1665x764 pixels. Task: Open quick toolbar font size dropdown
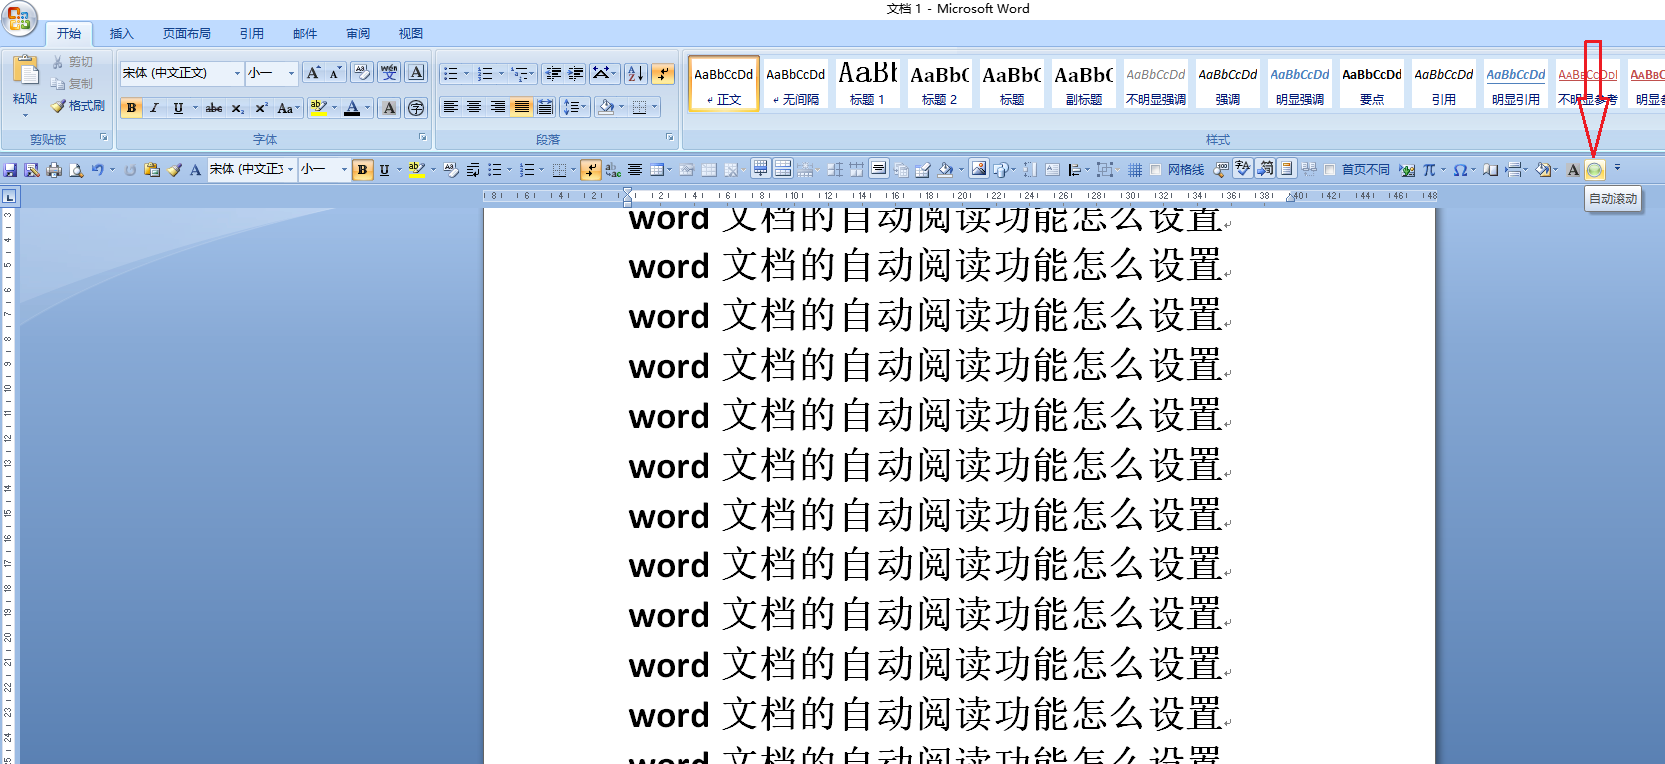(344, 170)
